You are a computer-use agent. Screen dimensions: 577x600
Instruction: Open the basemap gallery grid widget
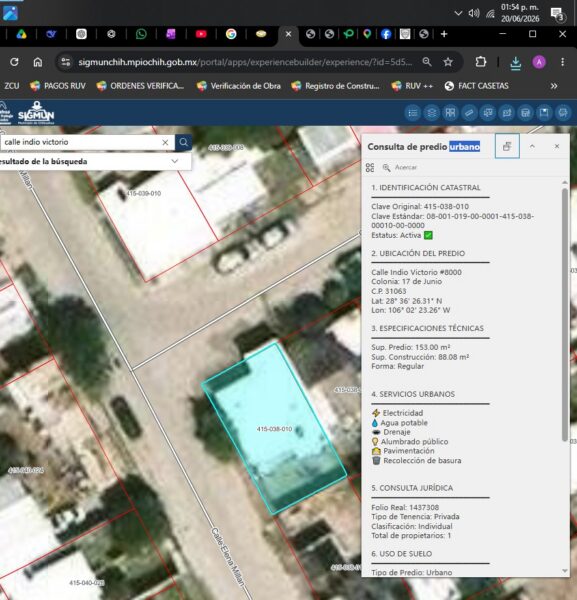[450, 113]
